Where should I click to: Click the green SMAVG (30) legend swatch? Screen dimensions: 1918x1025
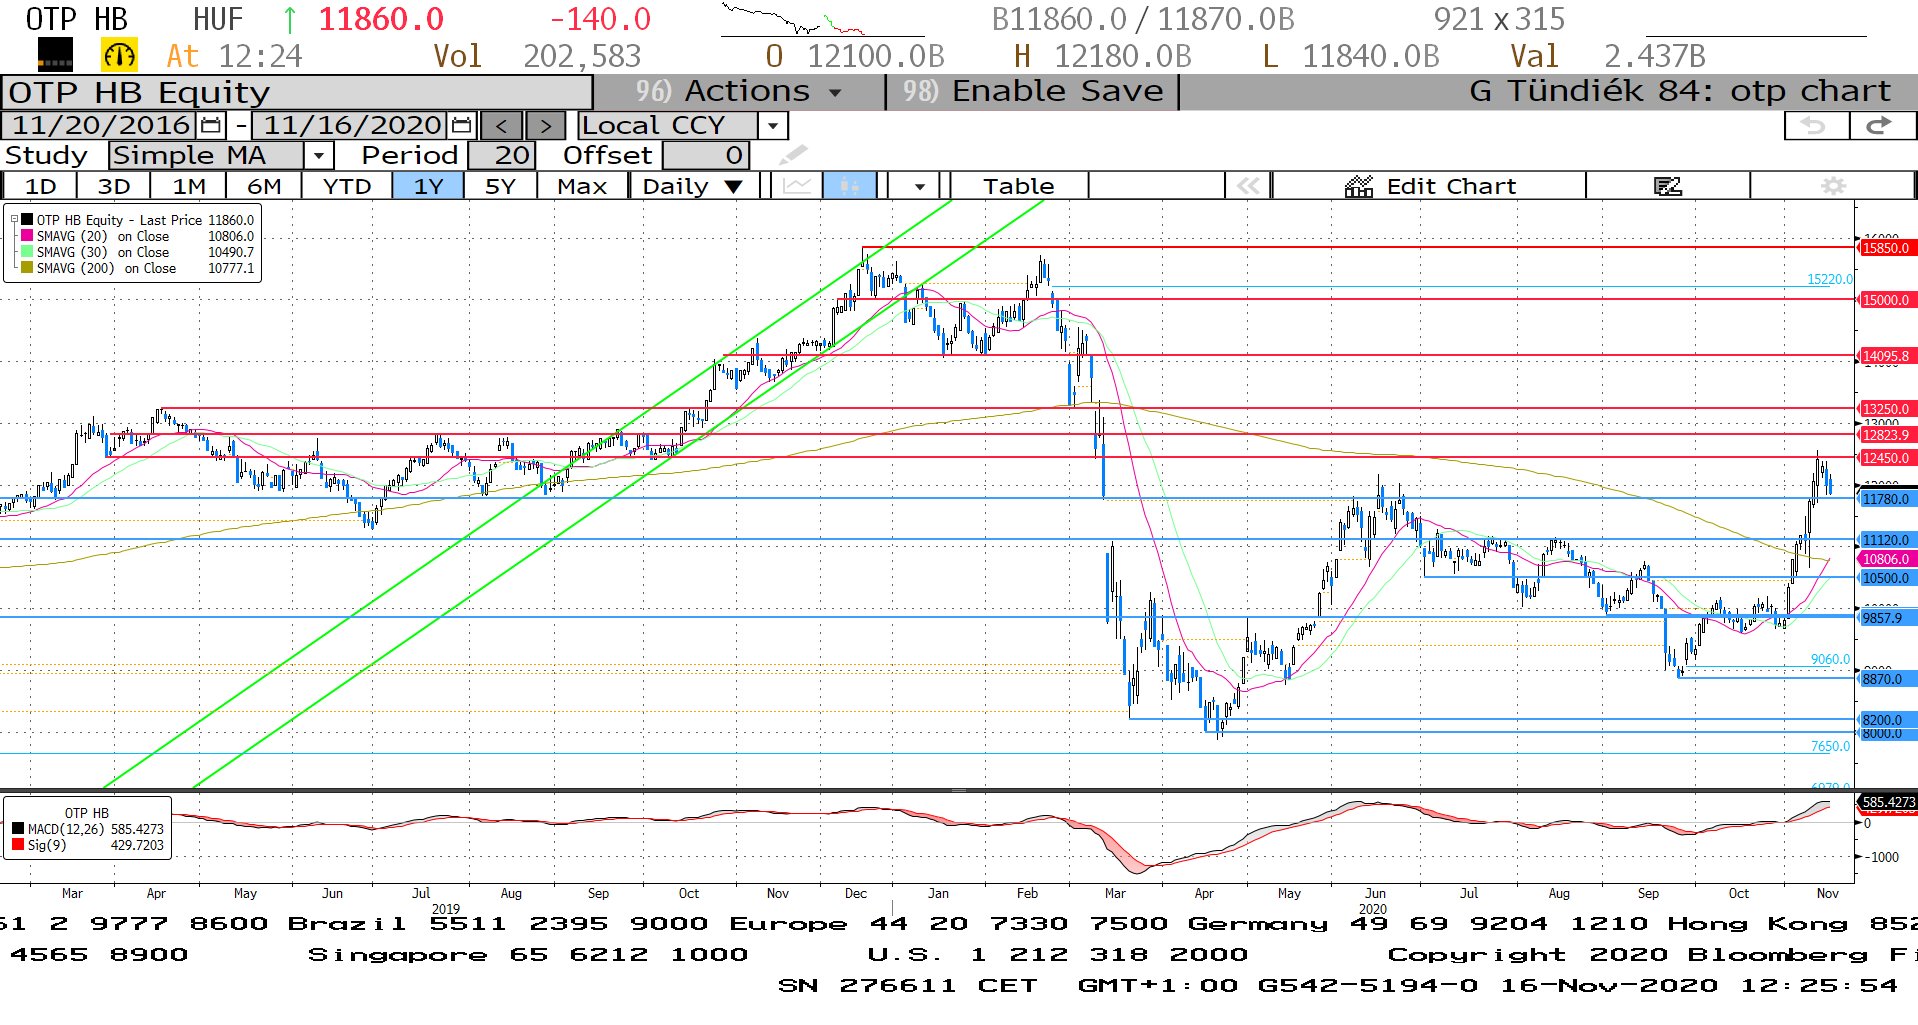27,252
